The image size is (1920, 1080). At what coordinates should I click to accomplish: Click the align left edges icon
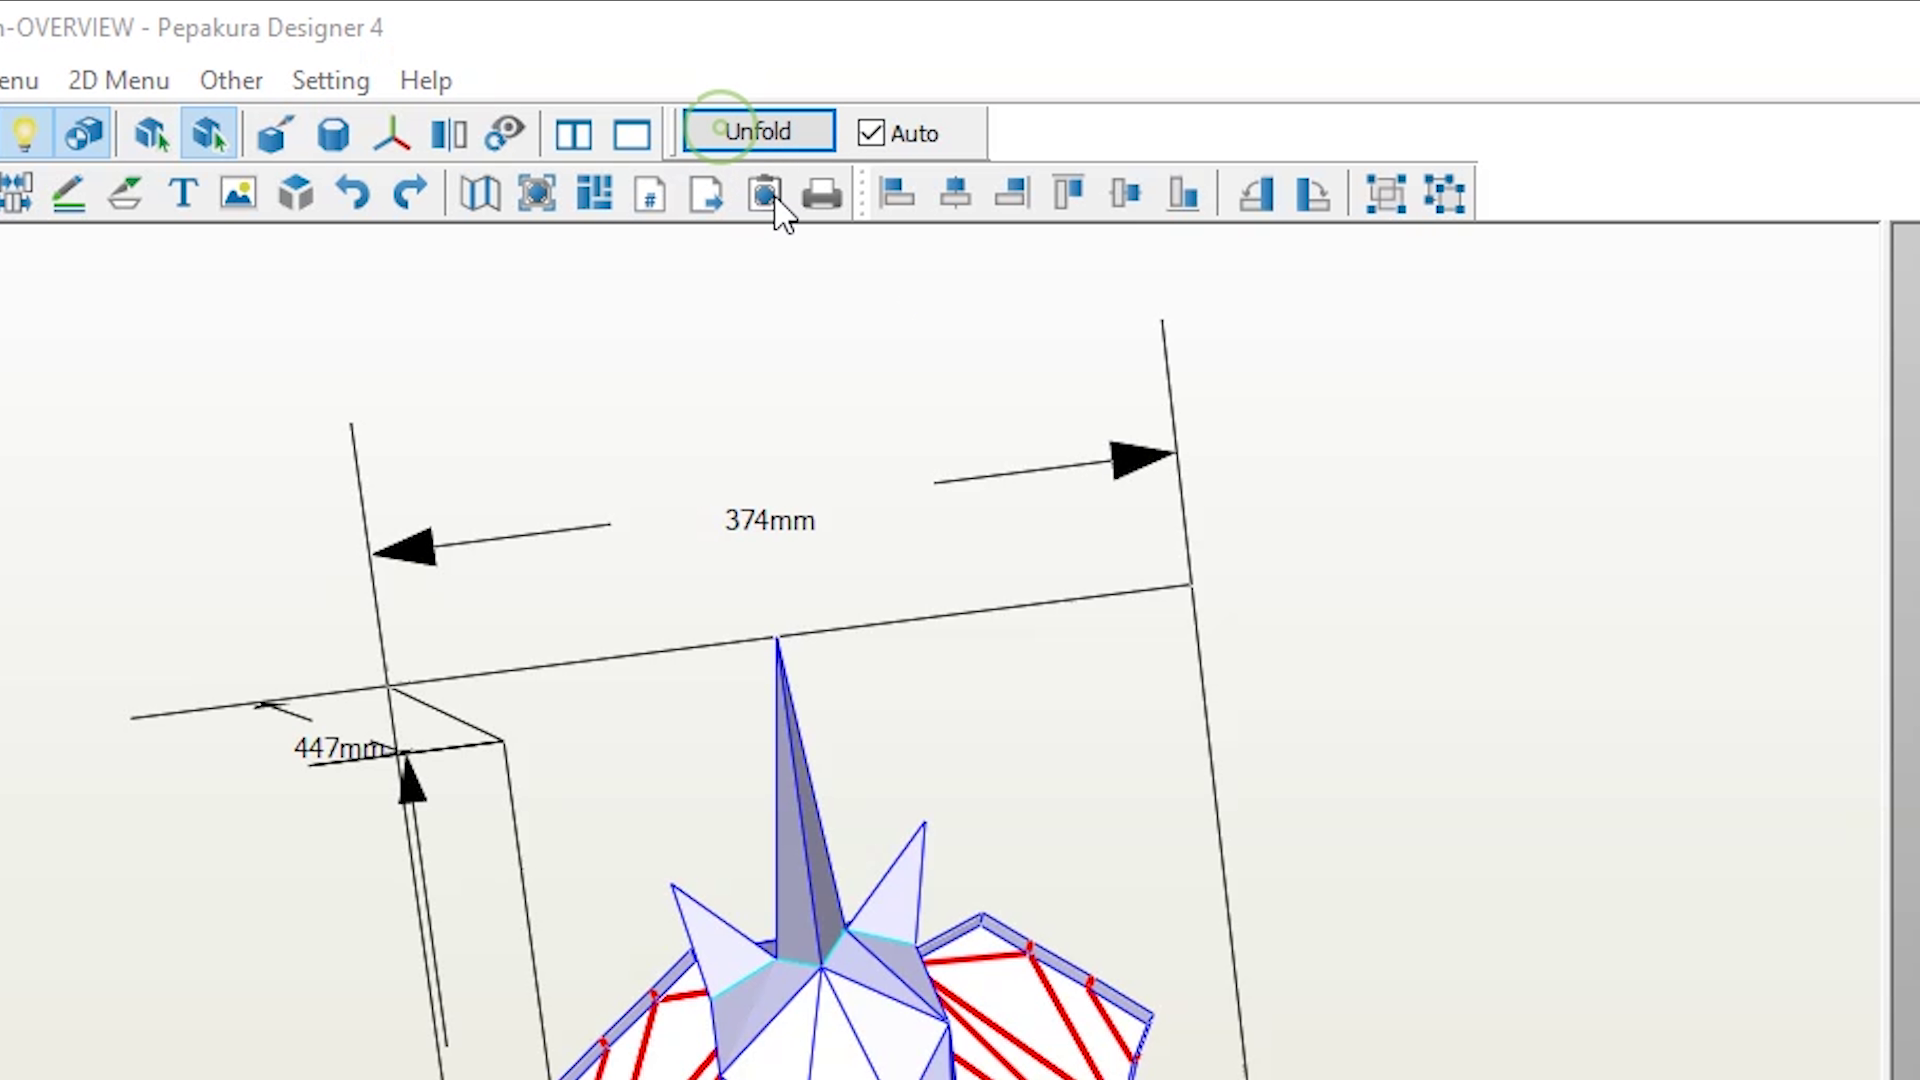click(897, 192)
